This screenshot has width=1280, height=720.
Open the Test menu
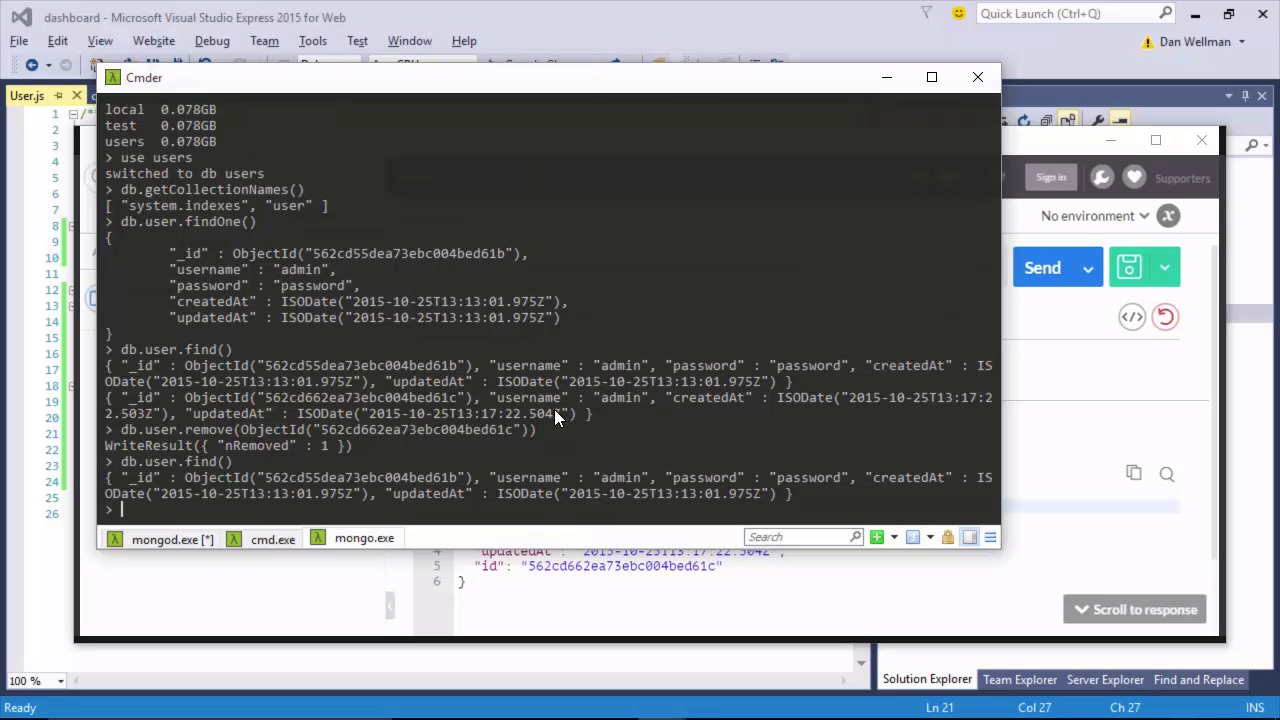(357, 41)
